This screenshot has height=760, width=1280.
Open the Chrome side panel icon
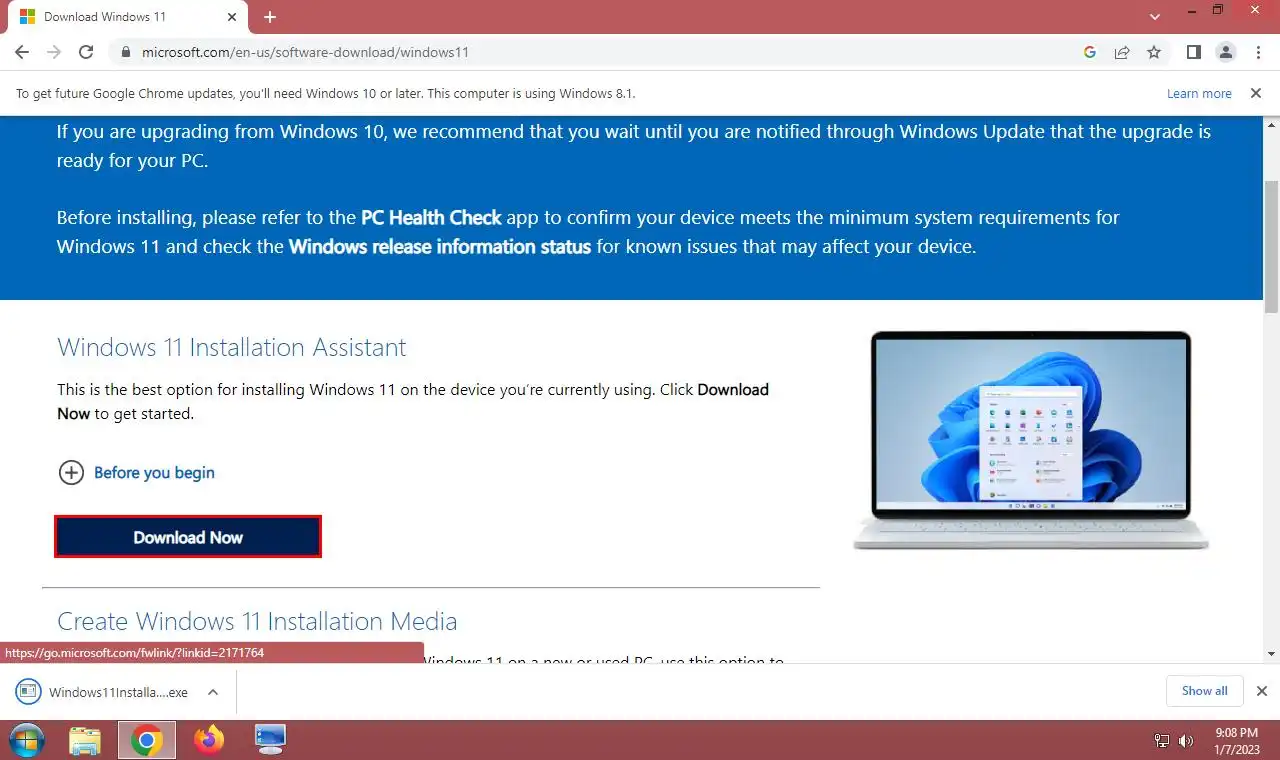click(x=1193, y=52)
